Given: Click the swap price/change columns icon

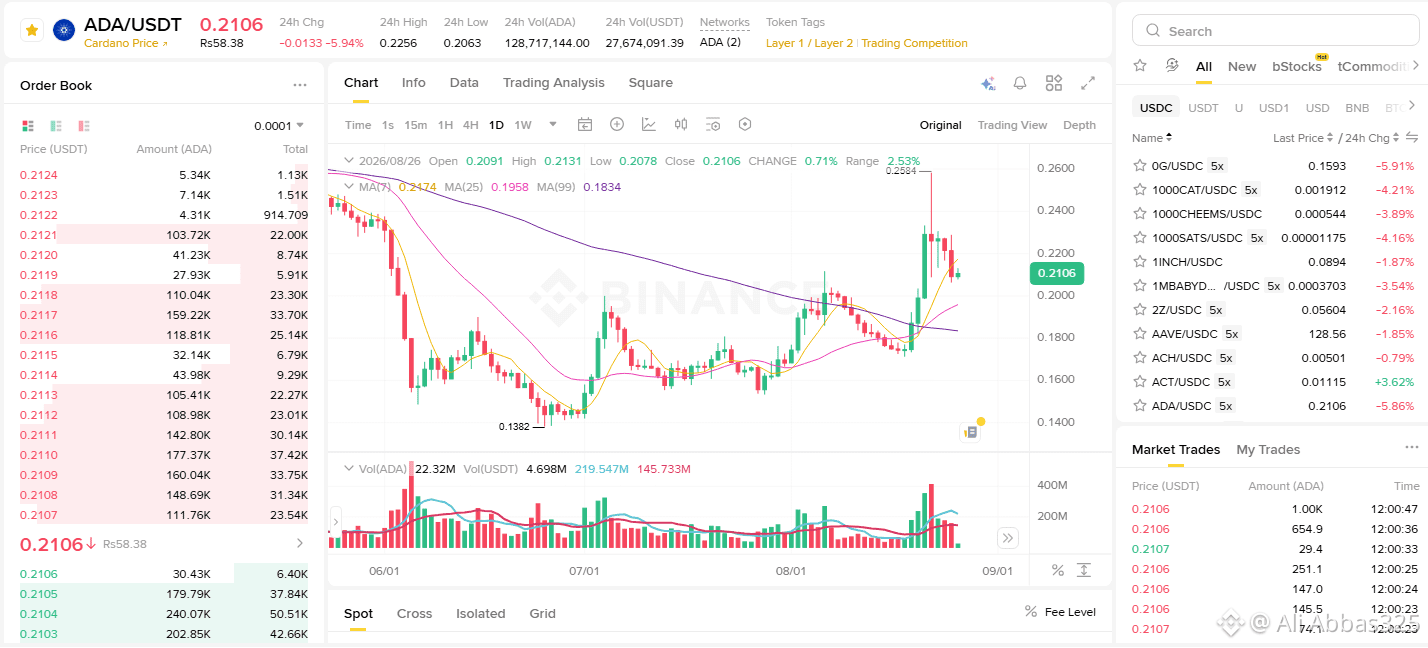Looking at the screenshot, I should [x=1412, y=137].
